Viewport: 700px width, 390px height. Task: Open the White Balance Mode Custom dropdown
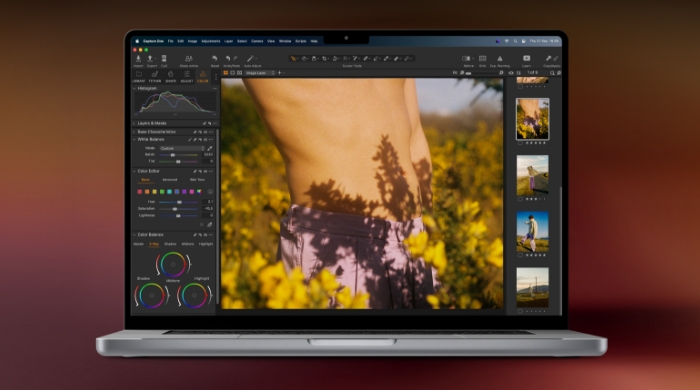coord(182,148)
